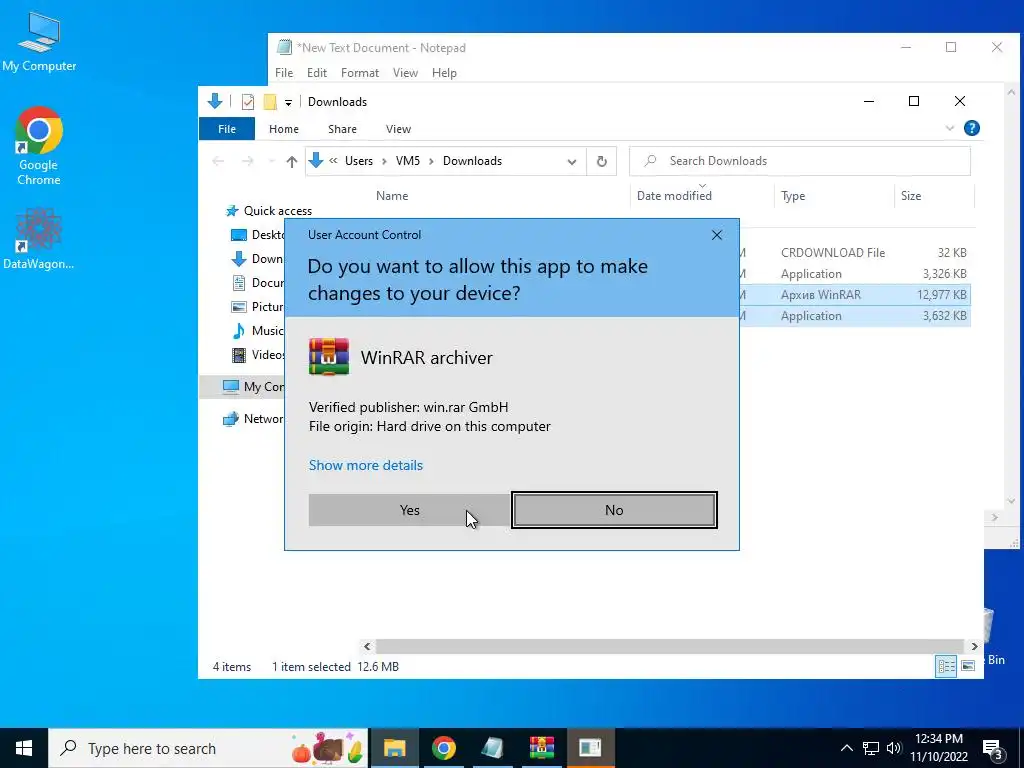Switch to Large icons view in status bar
Screen dimensions: 1024x768
pos(968,666)
